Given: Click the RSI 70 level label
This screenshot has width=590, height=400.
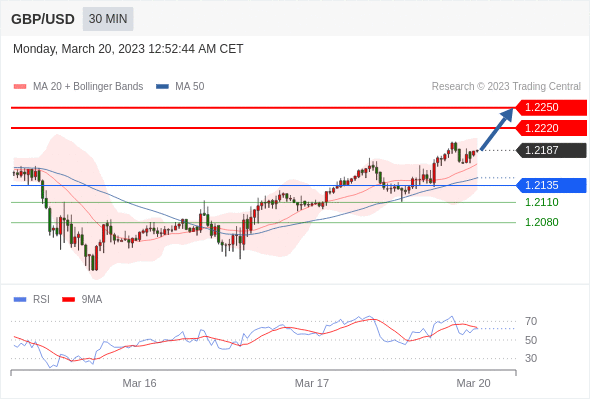Looking at the screenshot, I should [531, 321].
